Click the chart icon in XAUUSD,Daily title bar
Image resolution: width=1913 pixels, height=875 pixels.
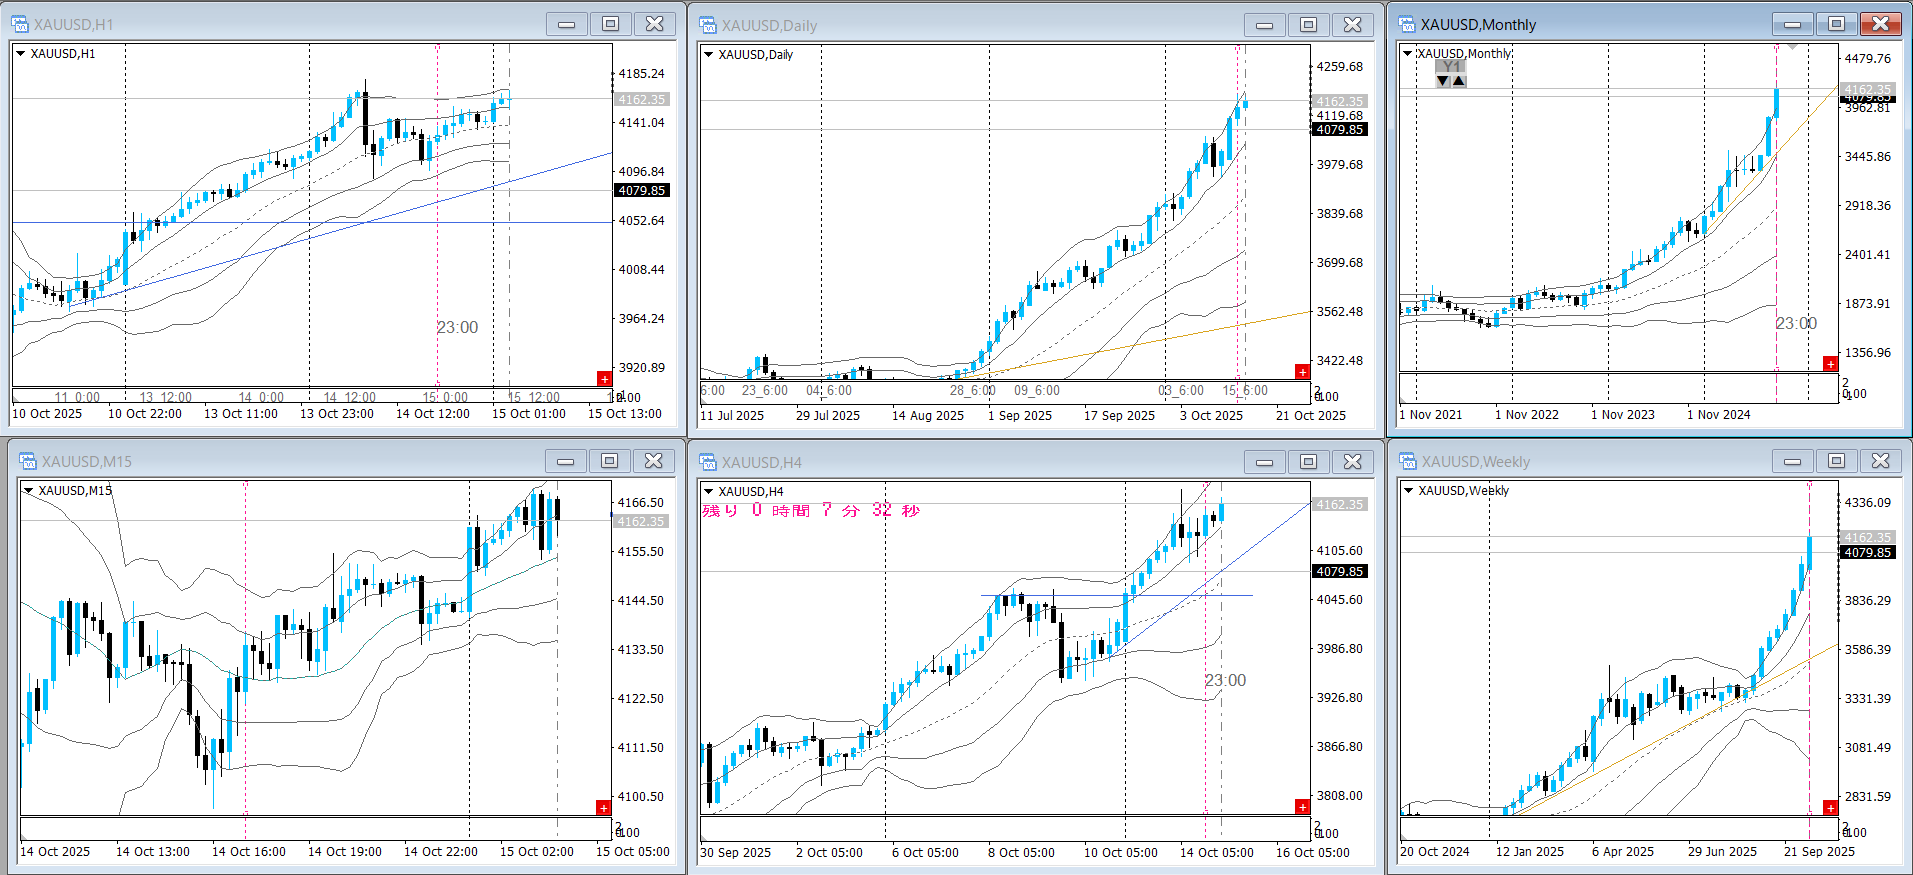[x=708, y=25]
